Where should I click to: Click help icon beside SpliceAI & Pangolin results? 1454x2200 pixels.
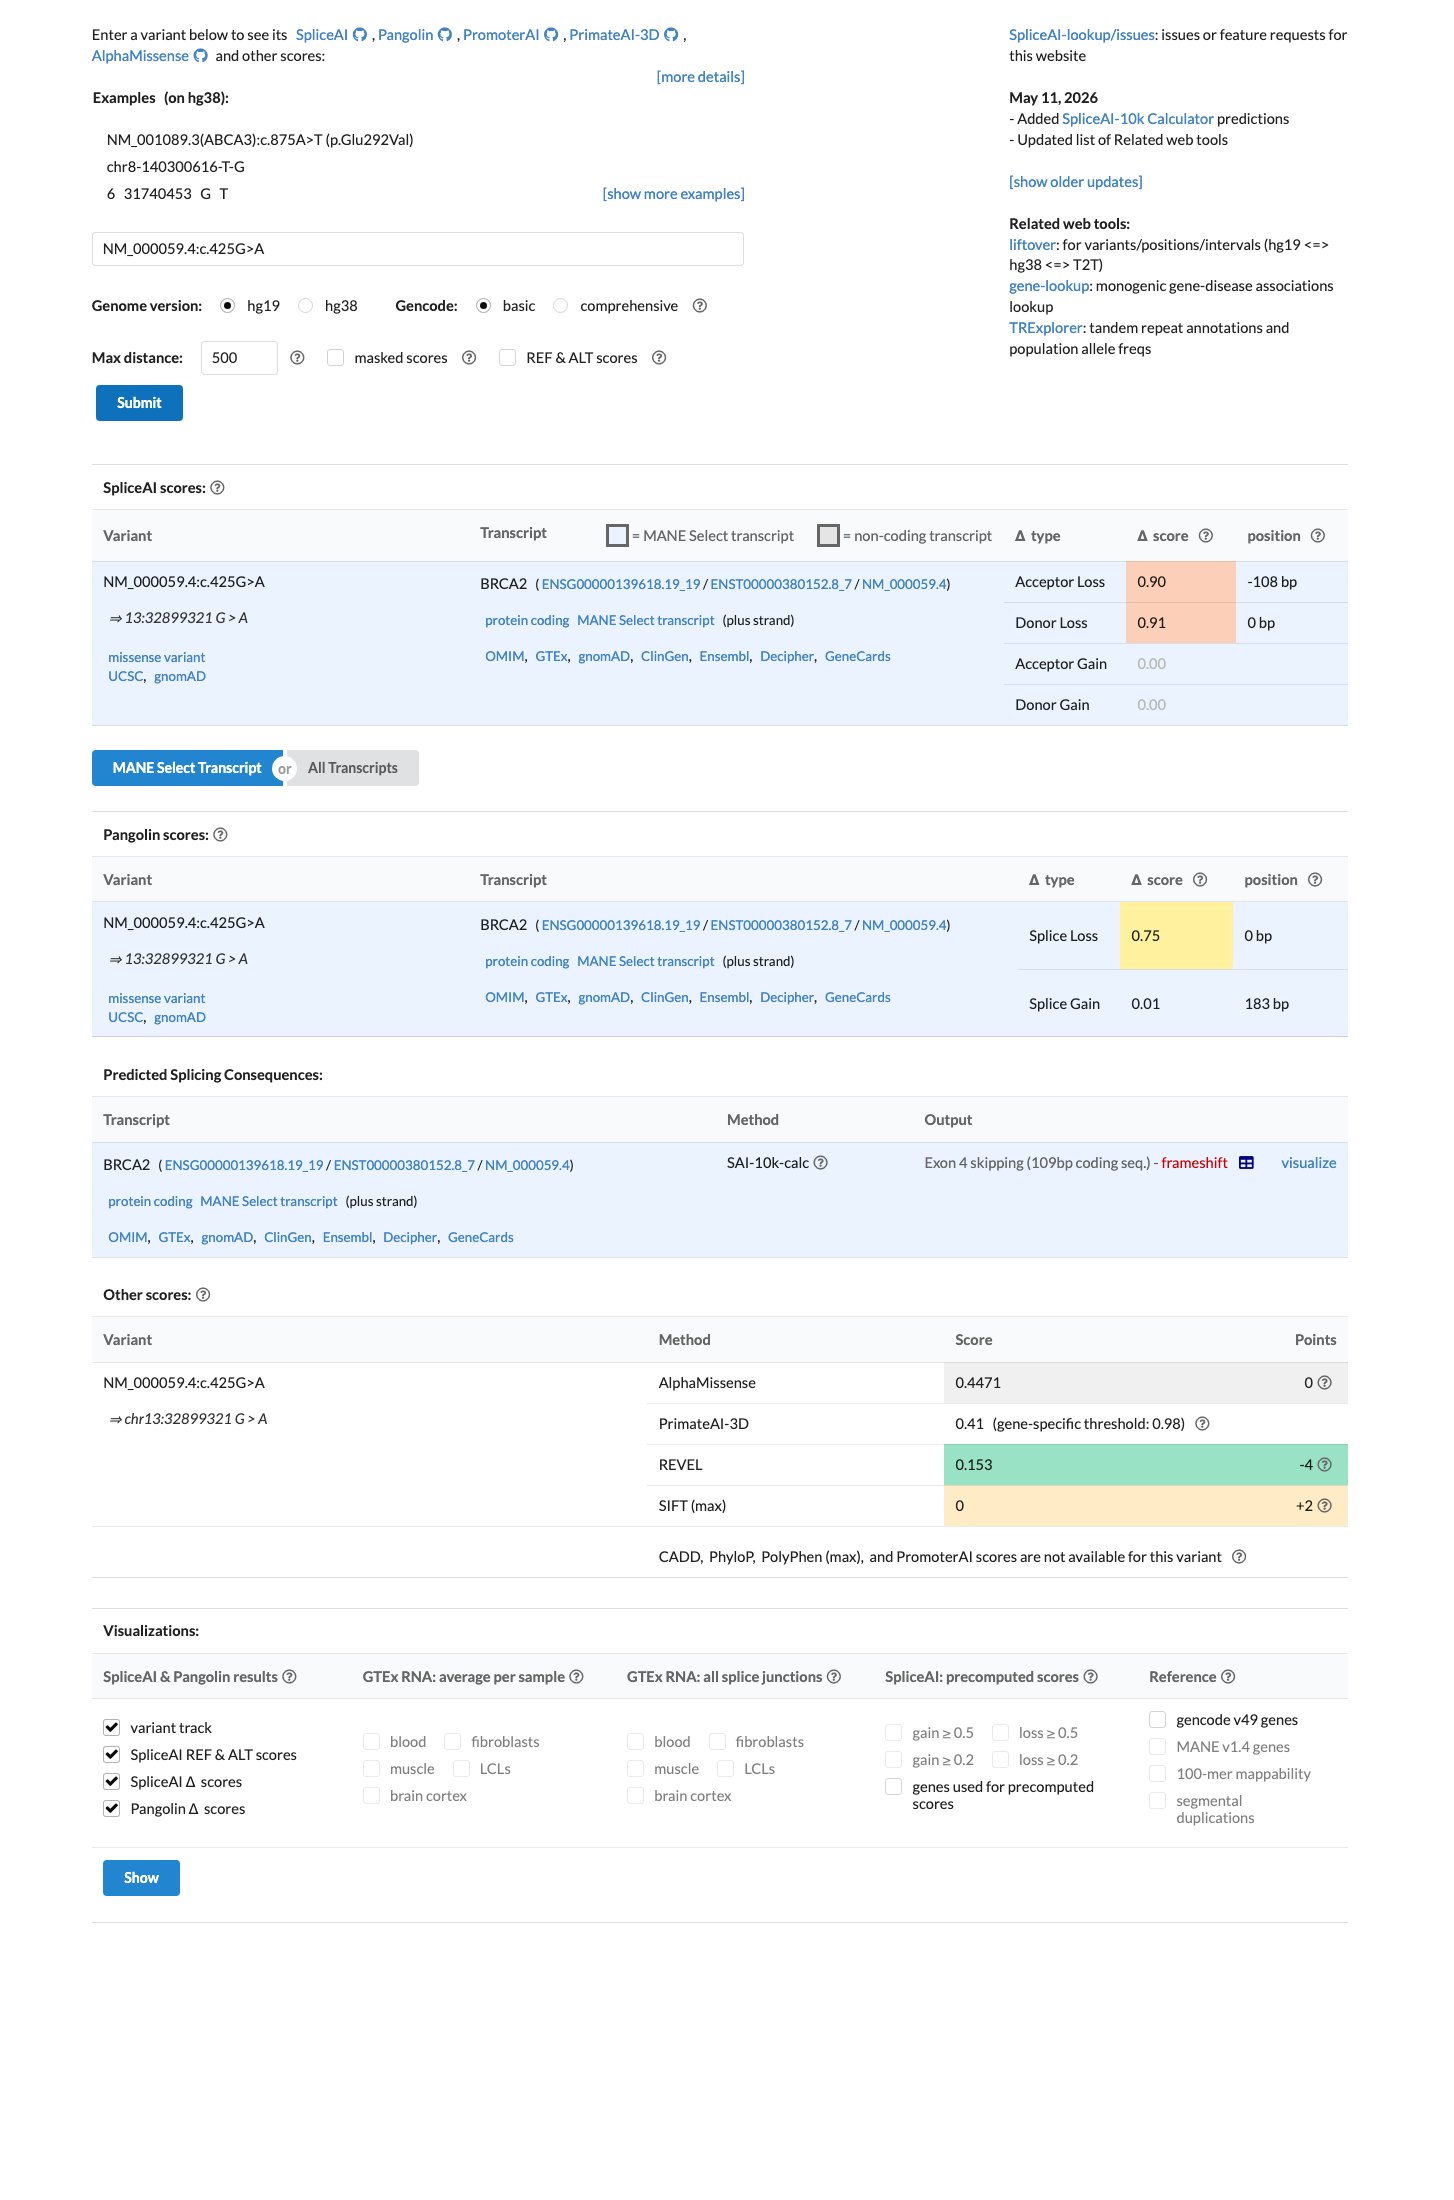[x=289, y=1677]
